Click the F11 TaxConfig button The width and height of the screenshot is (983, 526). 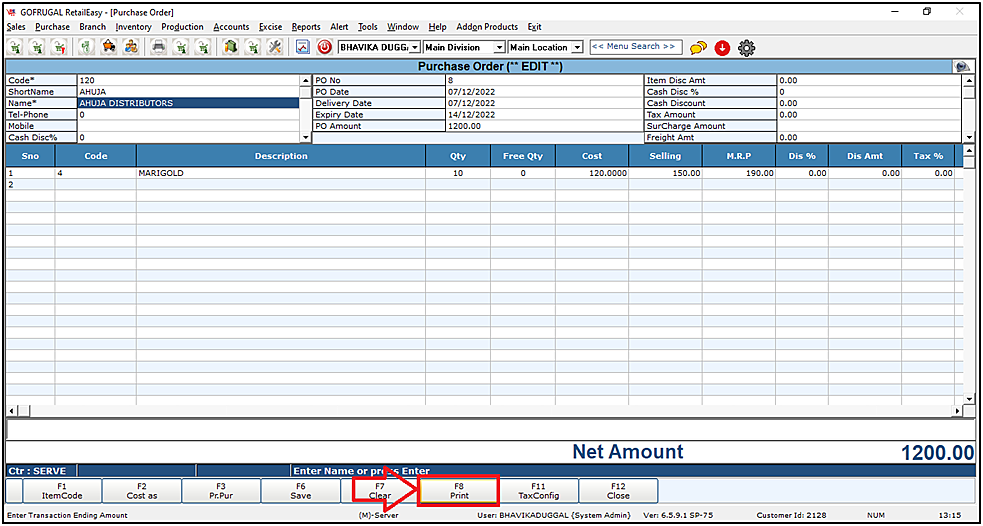539,490
